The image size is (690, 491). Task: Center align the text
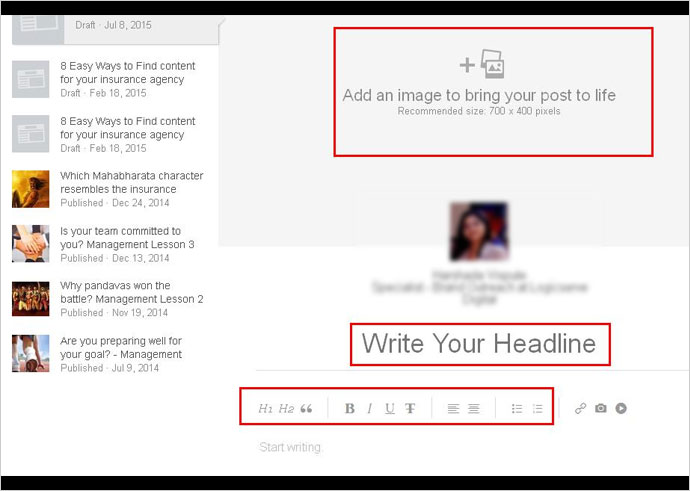(474, 409)
